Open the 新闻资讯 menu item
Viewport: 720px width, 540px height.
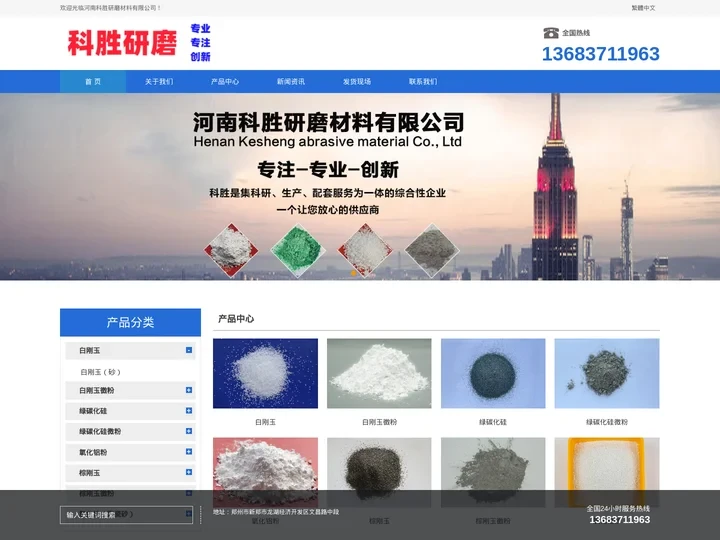(x=291, y=82)
